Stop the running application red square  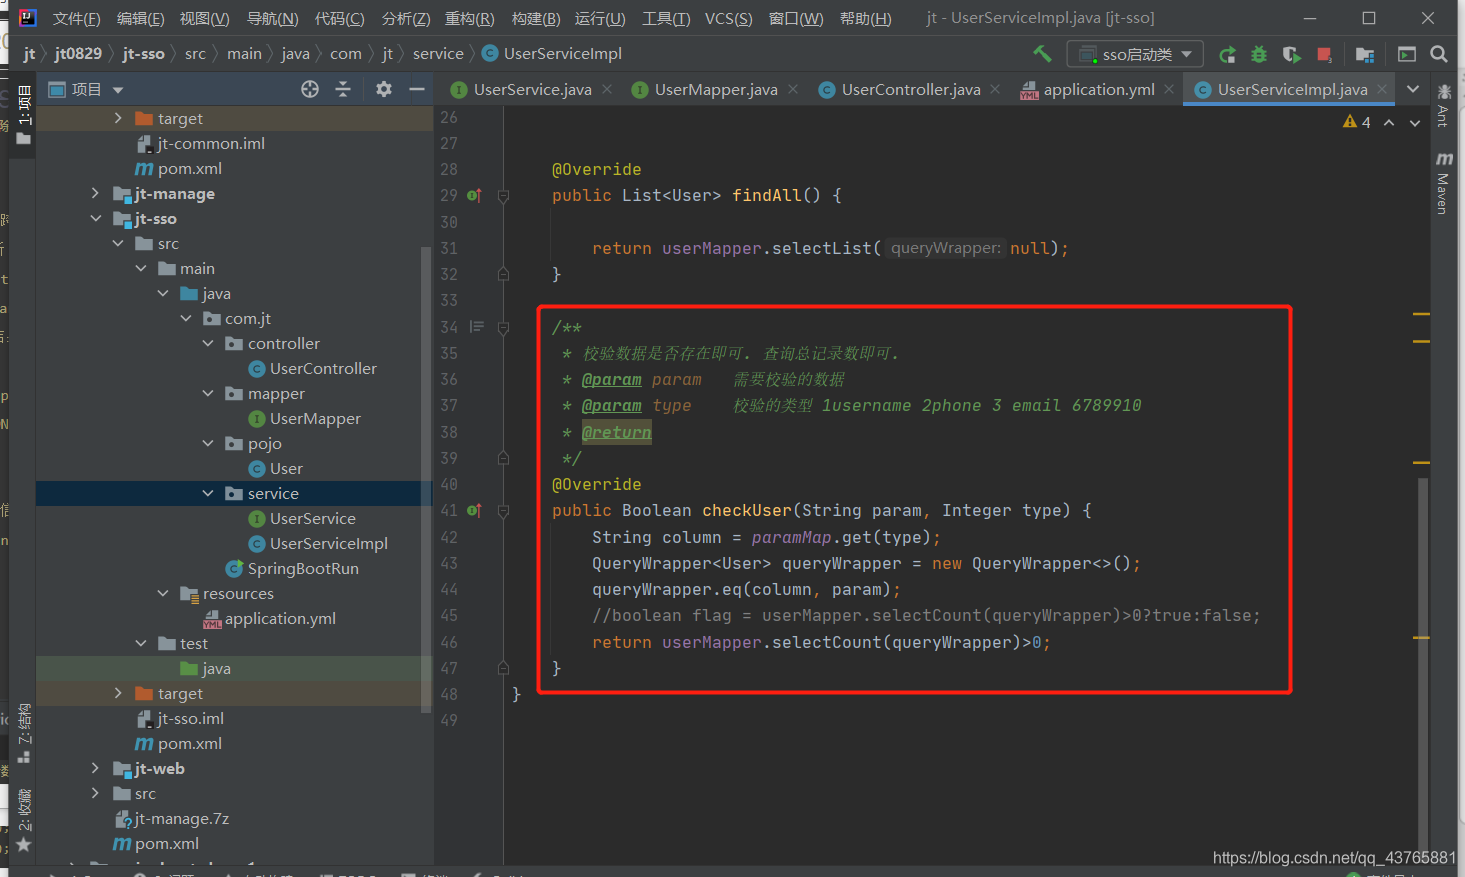click(1324, 54)
